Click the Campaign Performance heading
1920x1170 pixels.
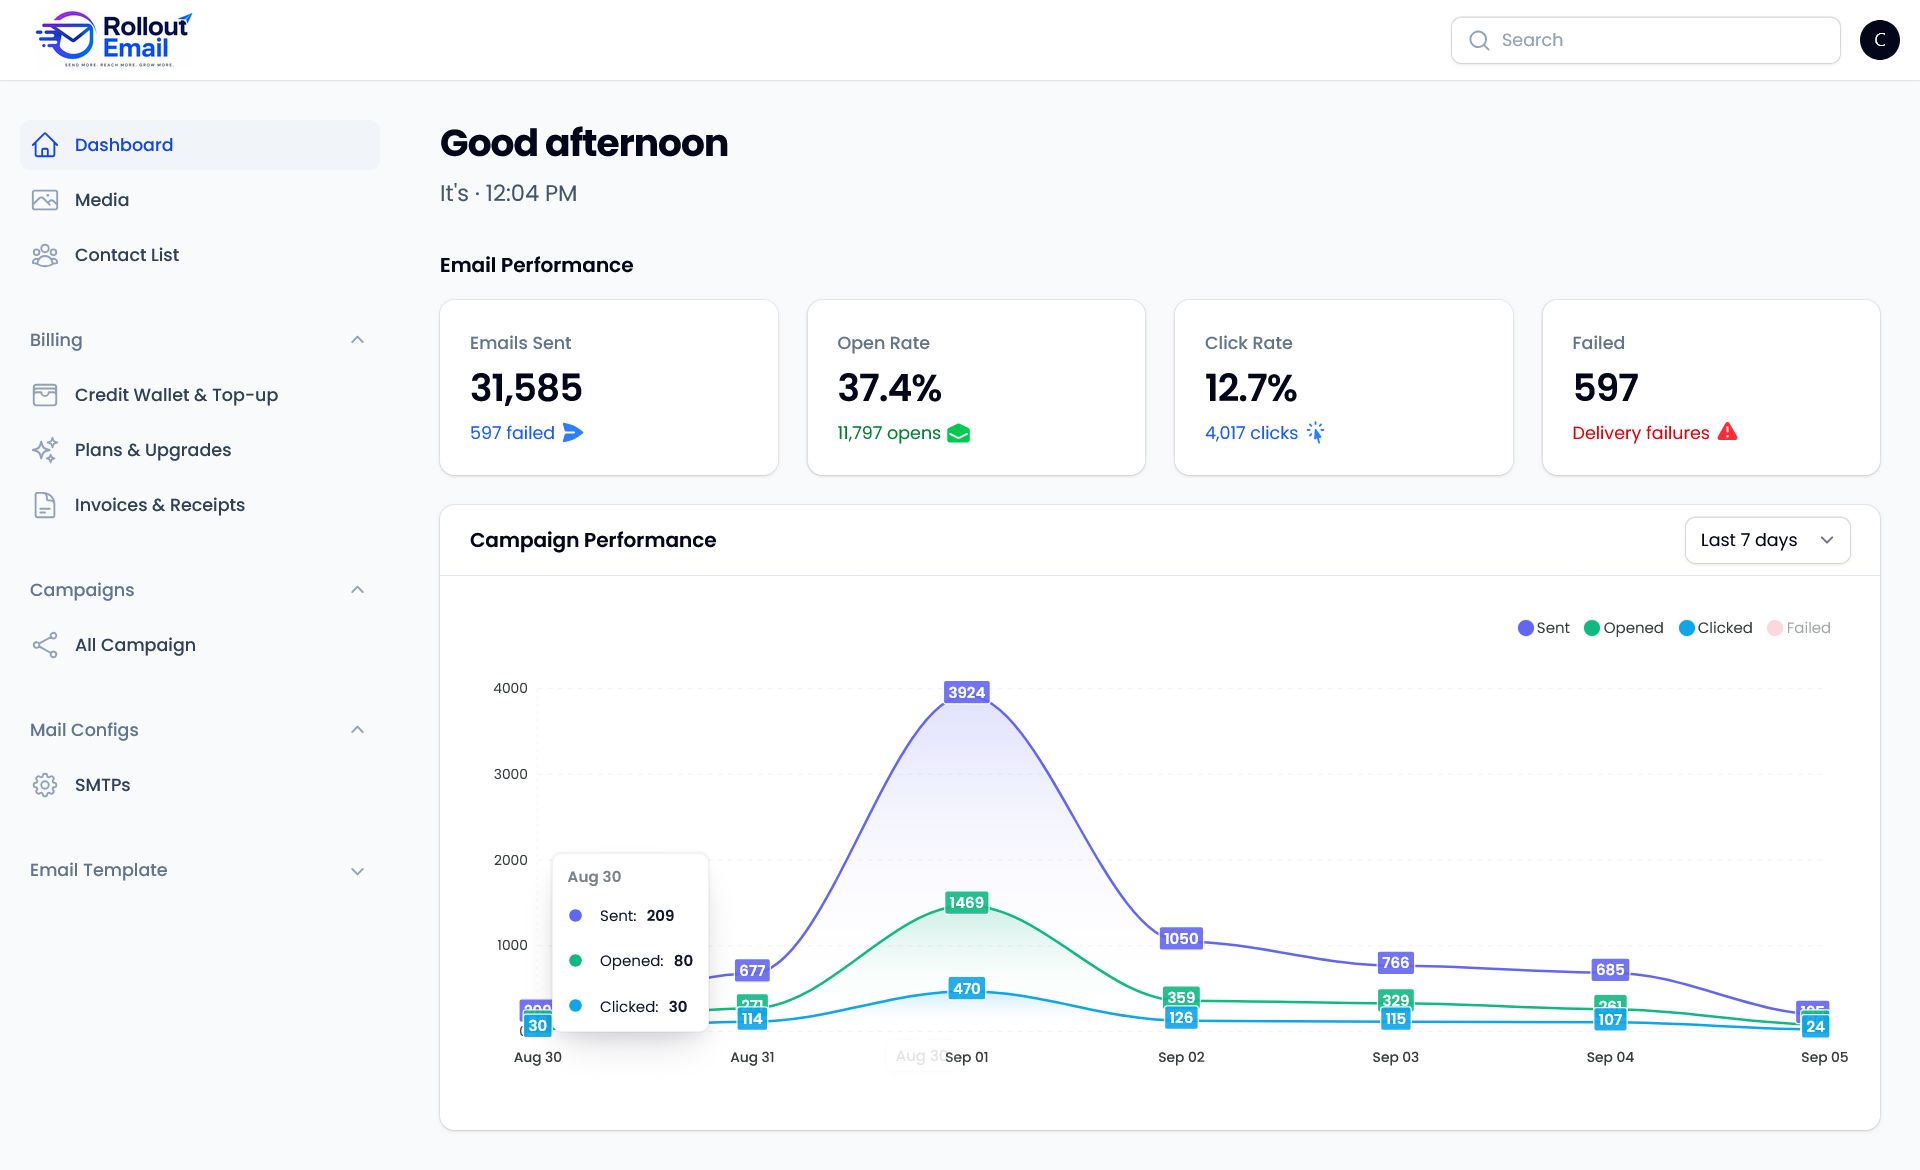[x=593, y=540]
